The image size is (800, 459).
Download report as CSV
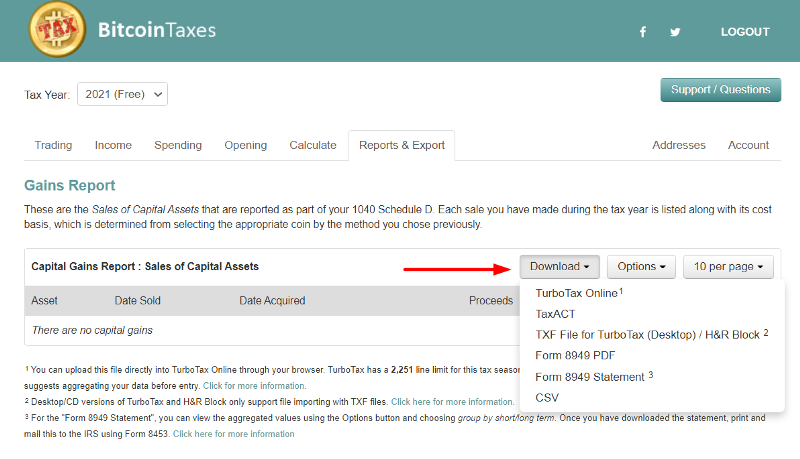coord(547,398)
